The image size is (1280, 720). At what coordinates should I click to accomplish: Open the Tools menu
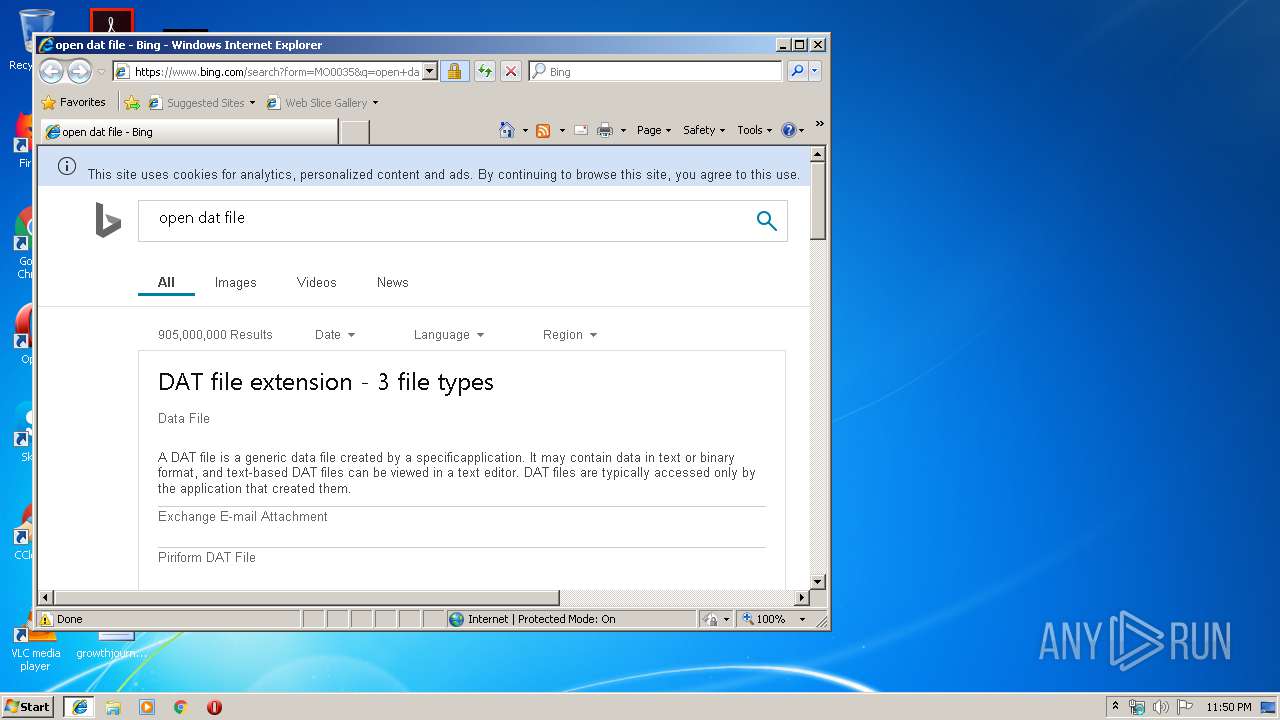pos(754,130)
